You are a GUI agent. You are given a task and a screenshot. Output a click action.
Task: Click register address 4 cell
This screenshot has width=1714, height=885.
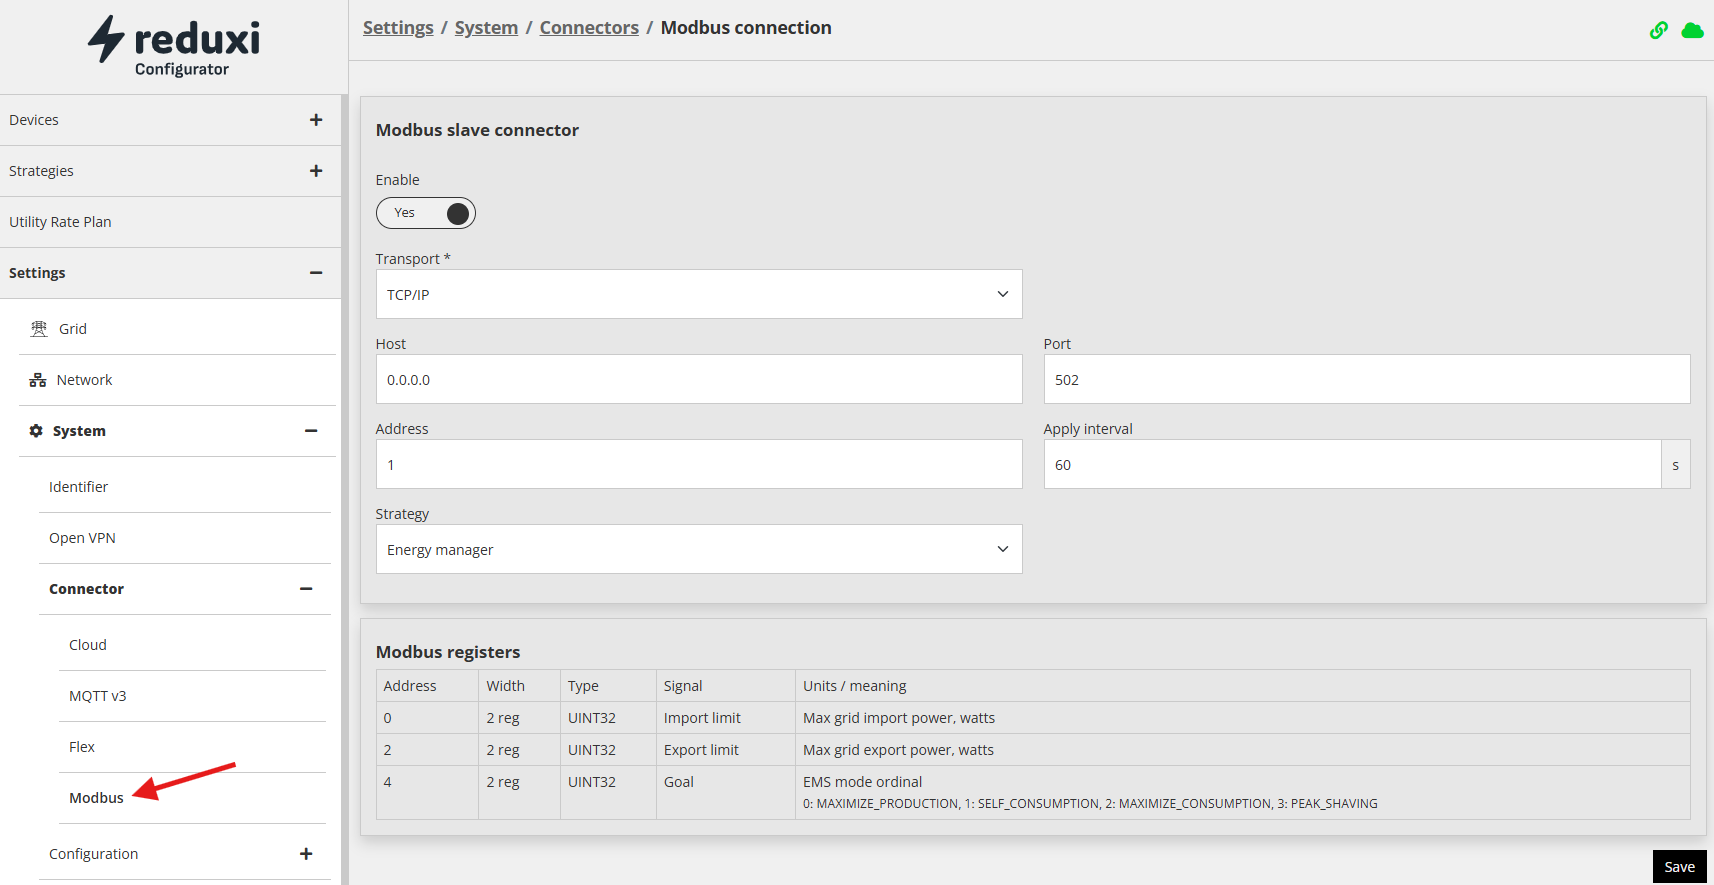click(x=428, y=792)
